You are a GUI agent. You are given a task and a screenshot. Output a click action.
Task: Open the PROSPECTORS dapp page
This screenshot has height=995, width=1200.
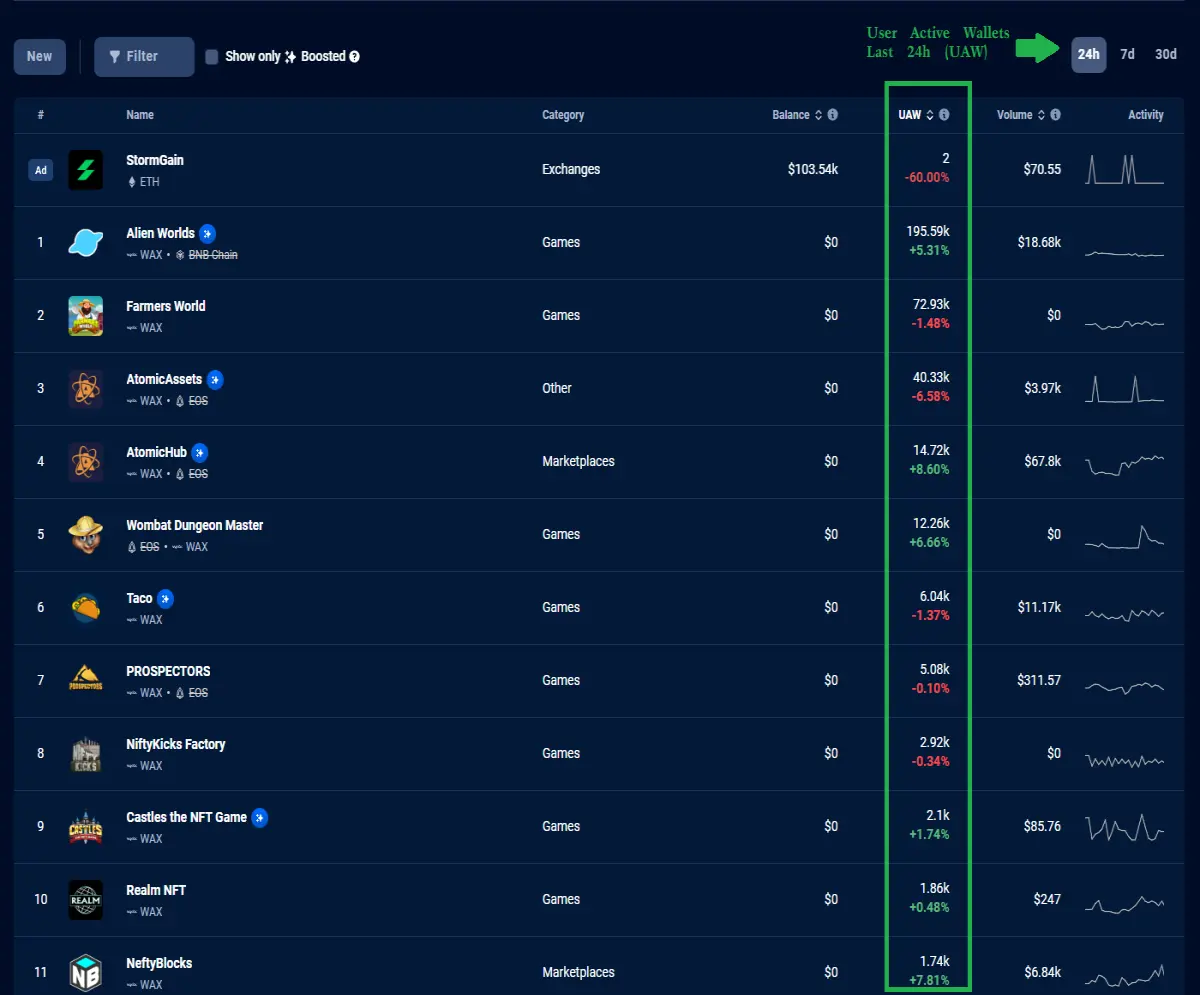pos(168,671)
